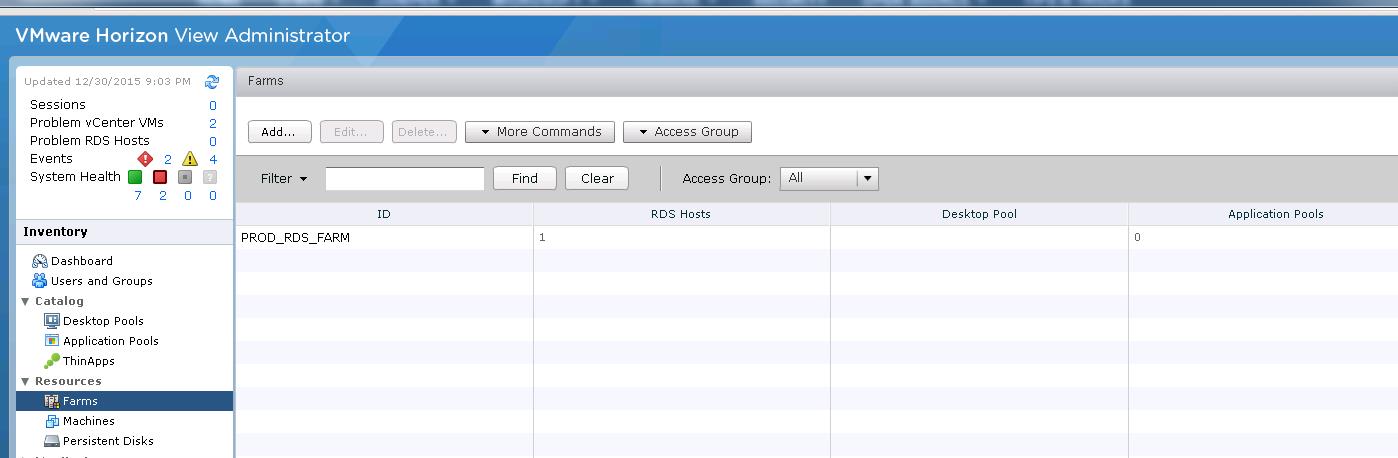
Task: Click the red System Health status square
Action: point(160,177)
